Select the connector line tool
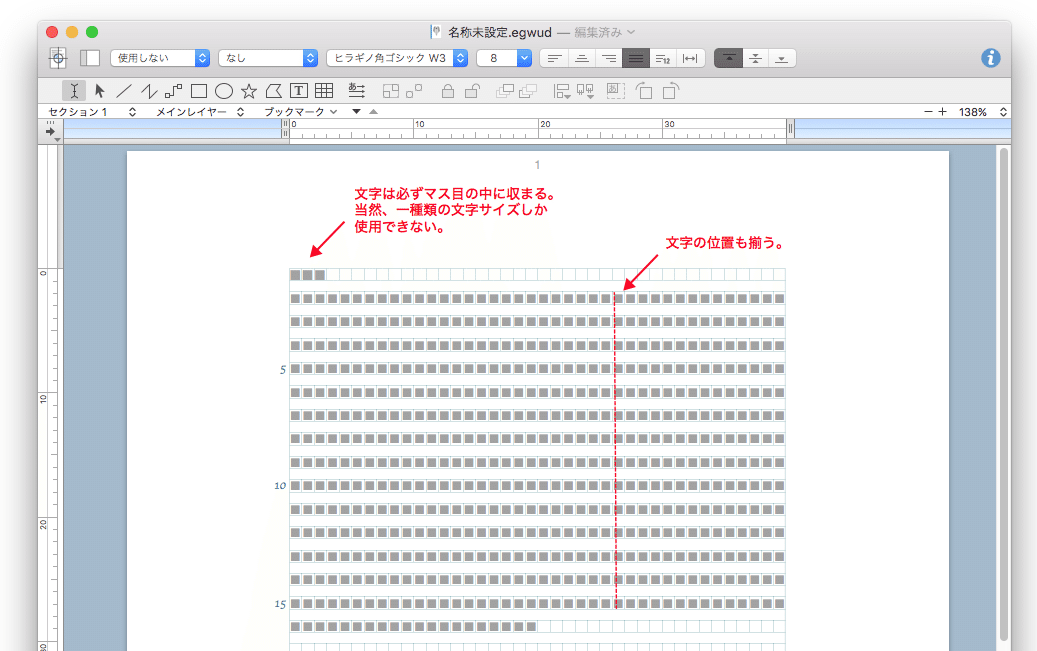1037x651 pixels. coord(173,91)
